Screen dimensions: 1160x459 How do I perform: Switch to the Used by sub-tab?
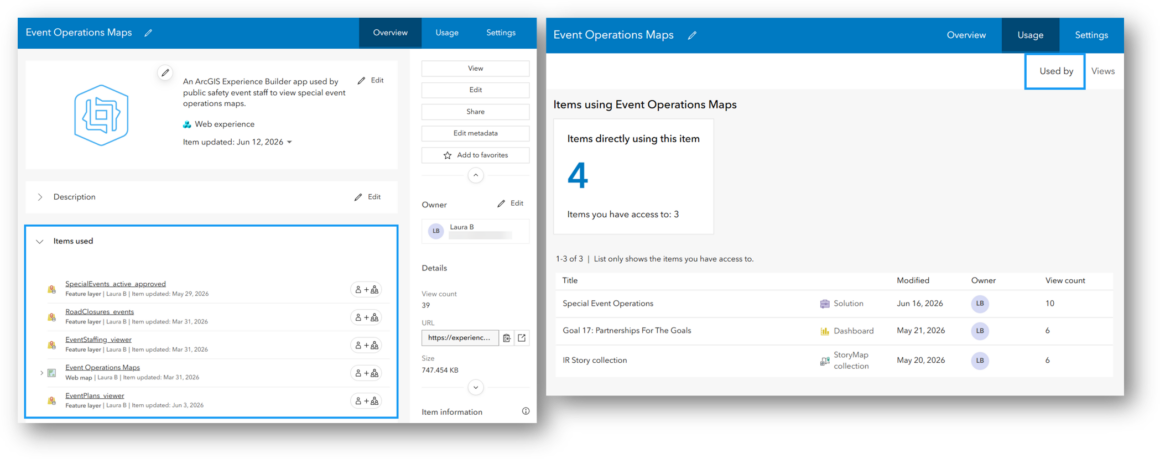pyautogui.click(x=1056, y=72)
